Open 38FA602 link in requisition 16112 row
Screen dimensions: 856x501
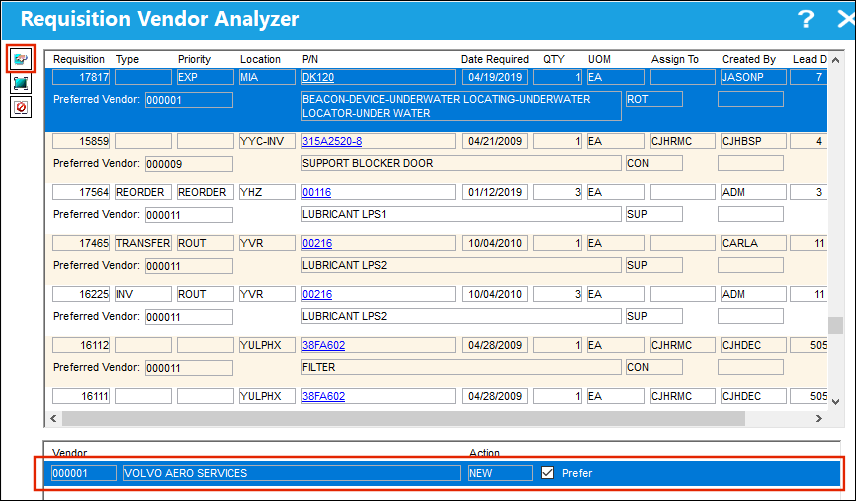point(323,345)
